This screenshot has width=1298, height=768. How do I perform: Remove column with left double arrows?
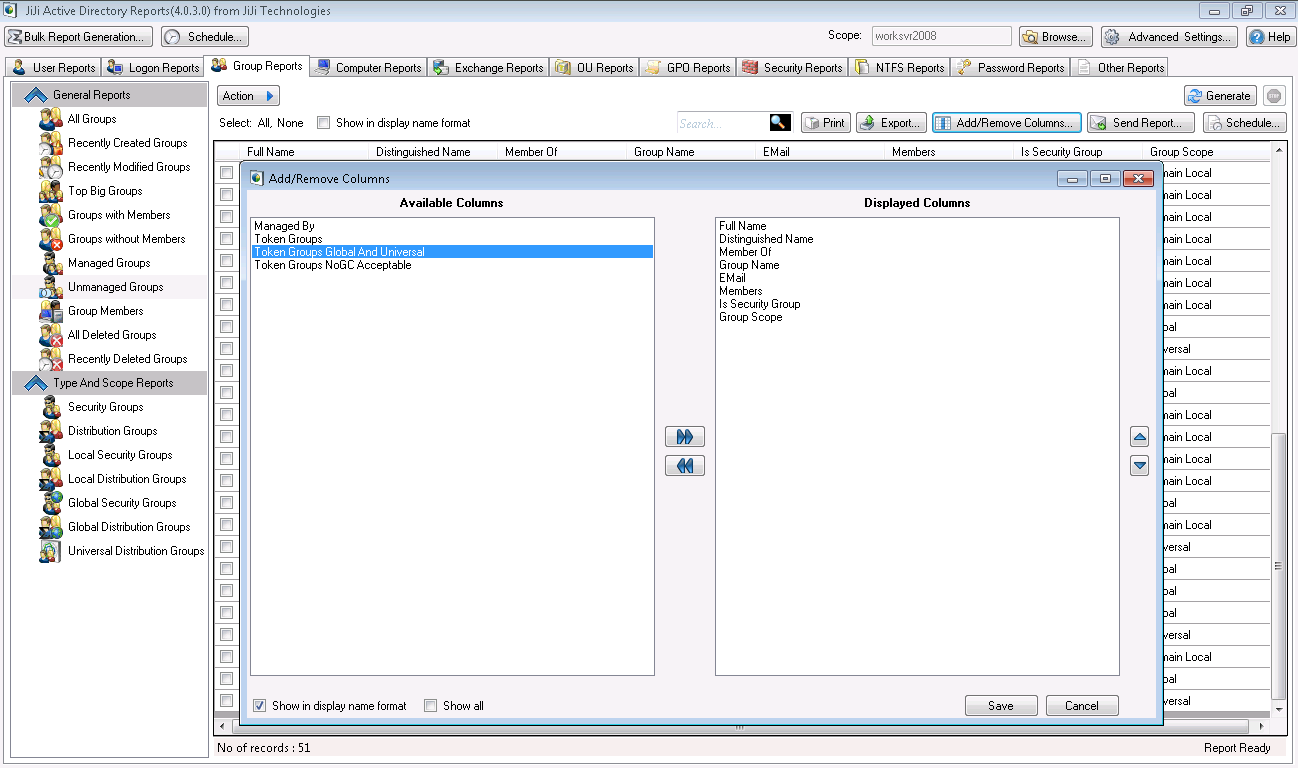click(685, 466)
